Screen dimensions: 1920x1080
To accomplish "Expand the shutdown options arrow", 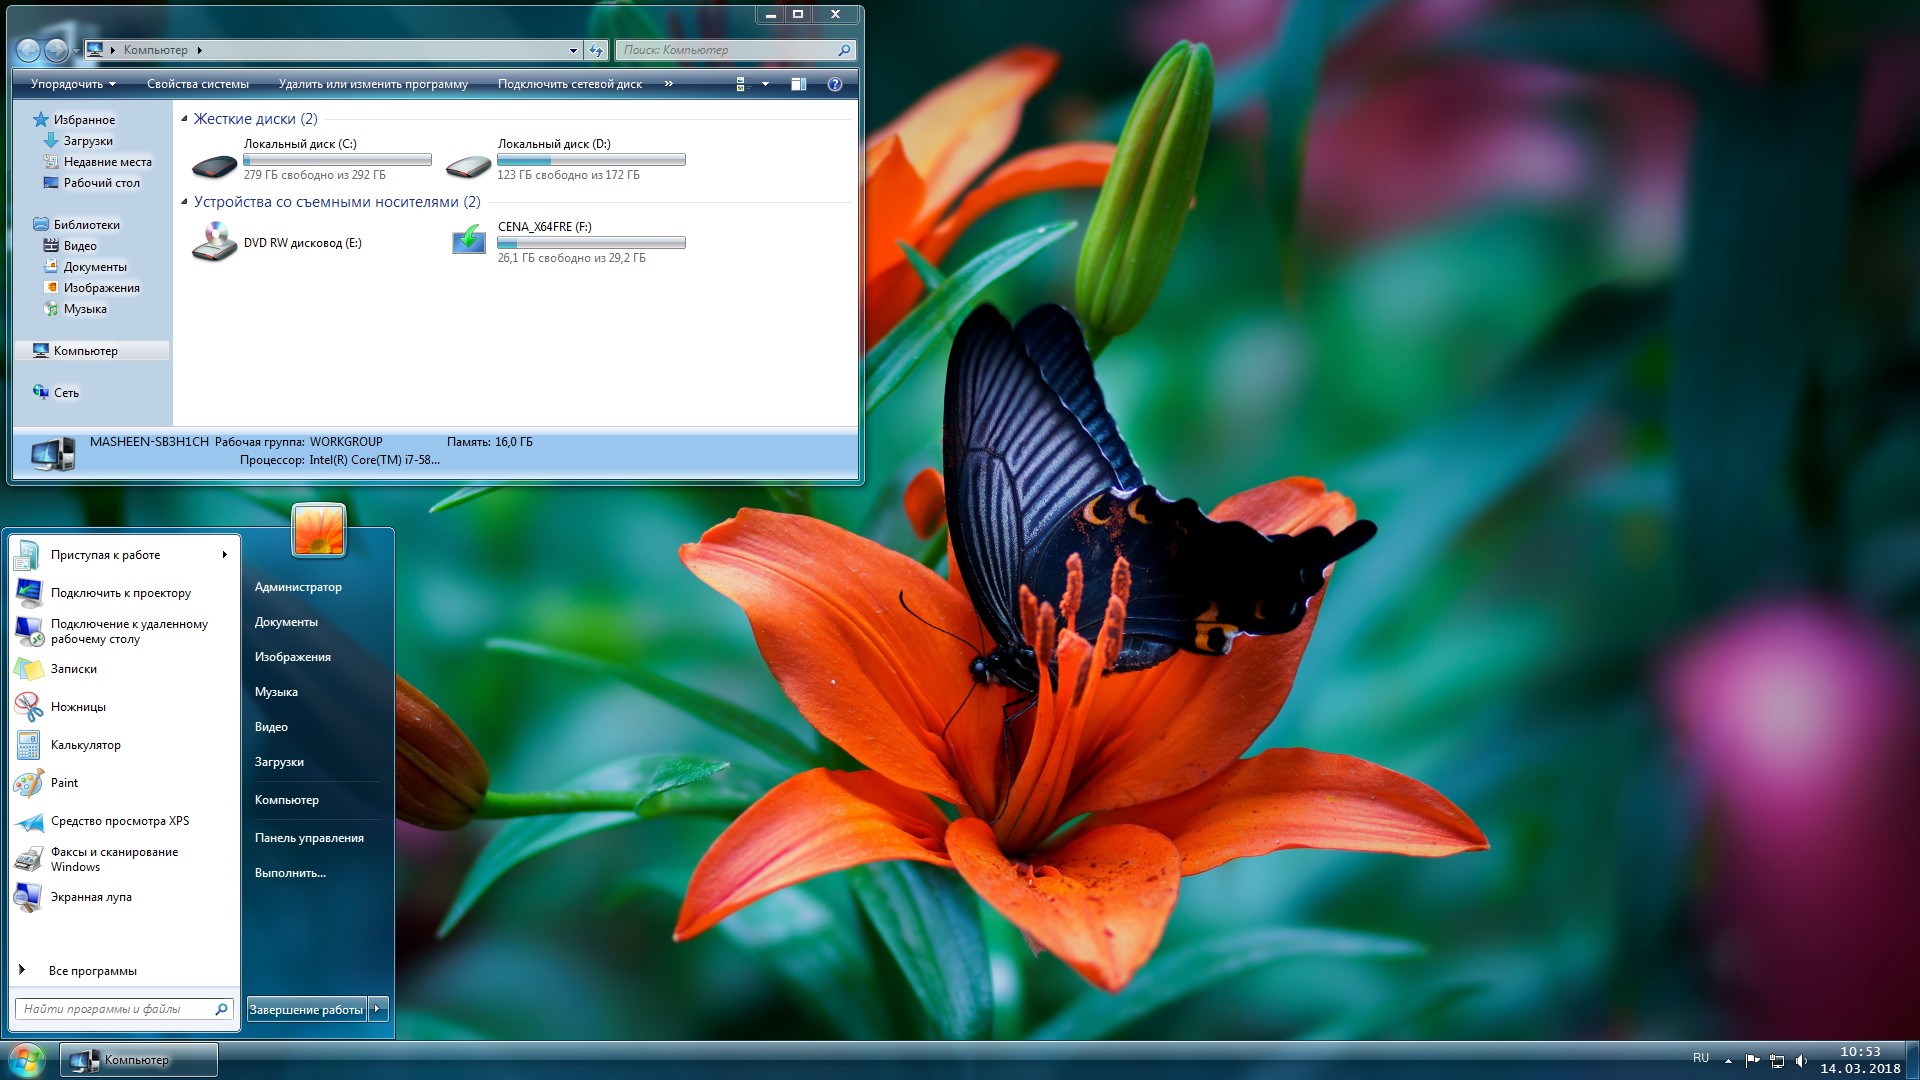I will click(x=378, y=1009).
